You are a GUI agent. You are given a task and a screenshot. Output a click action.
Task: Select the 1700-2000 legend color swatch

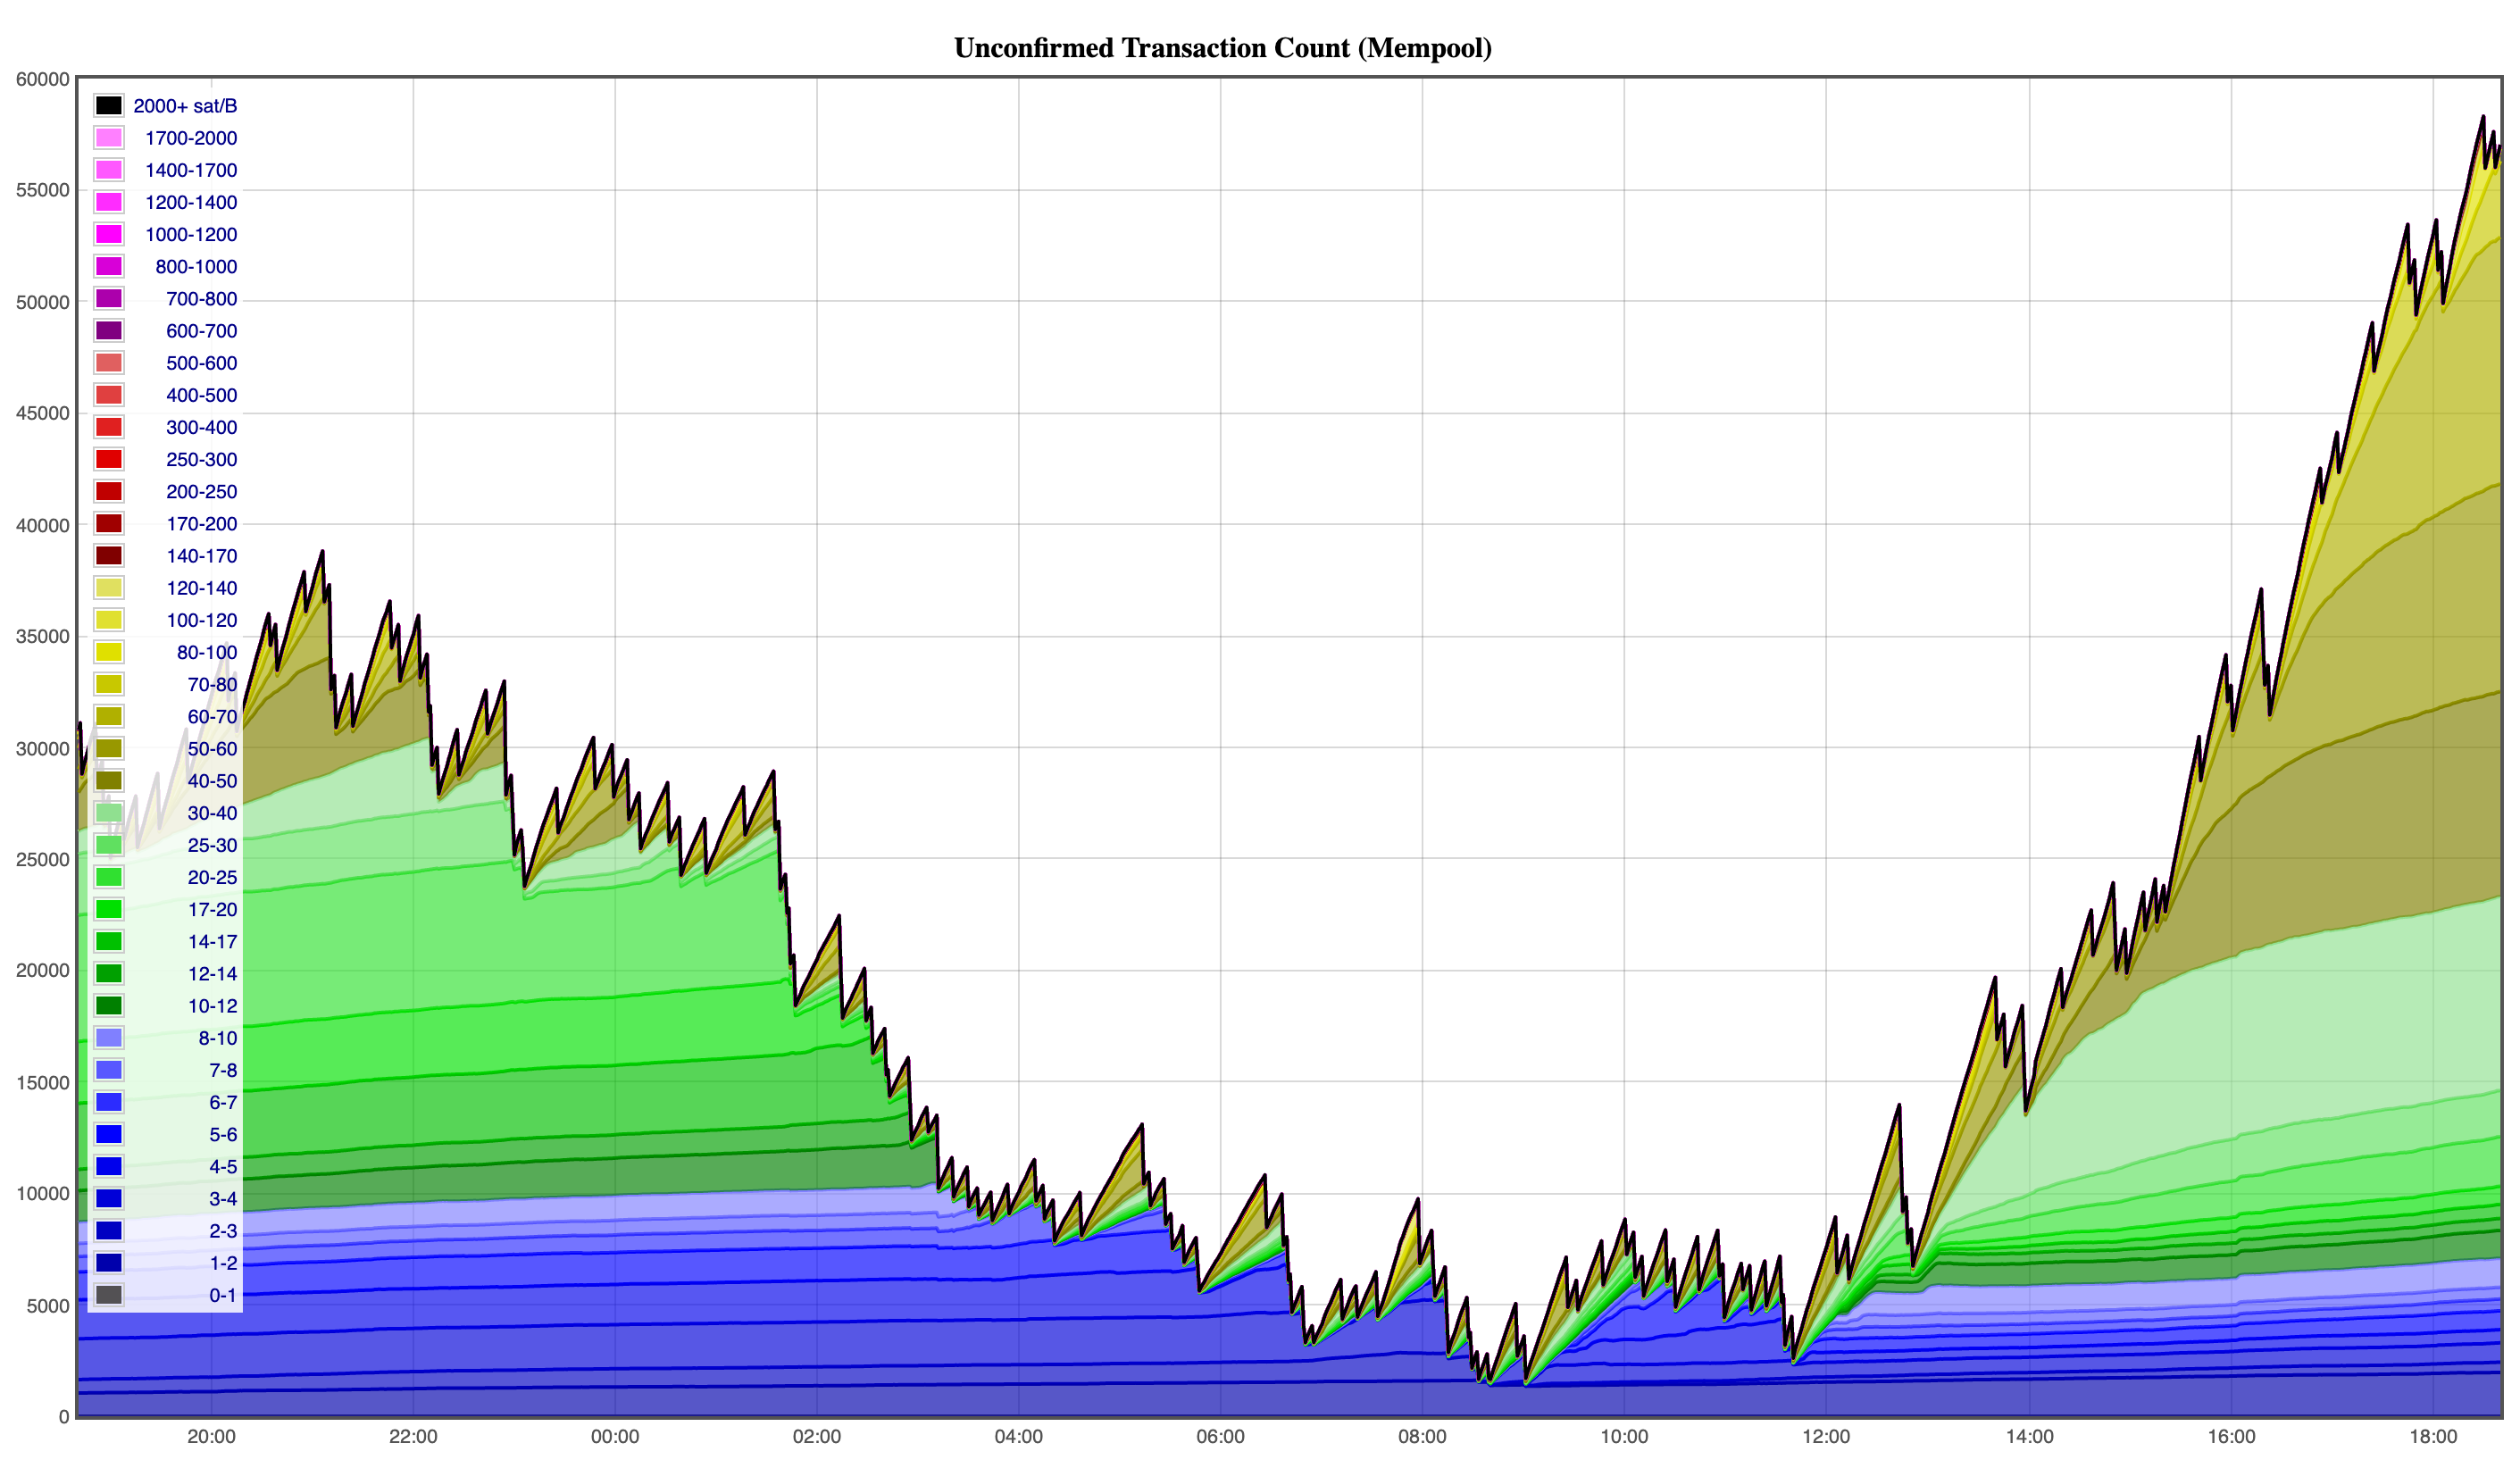[109, 138]
